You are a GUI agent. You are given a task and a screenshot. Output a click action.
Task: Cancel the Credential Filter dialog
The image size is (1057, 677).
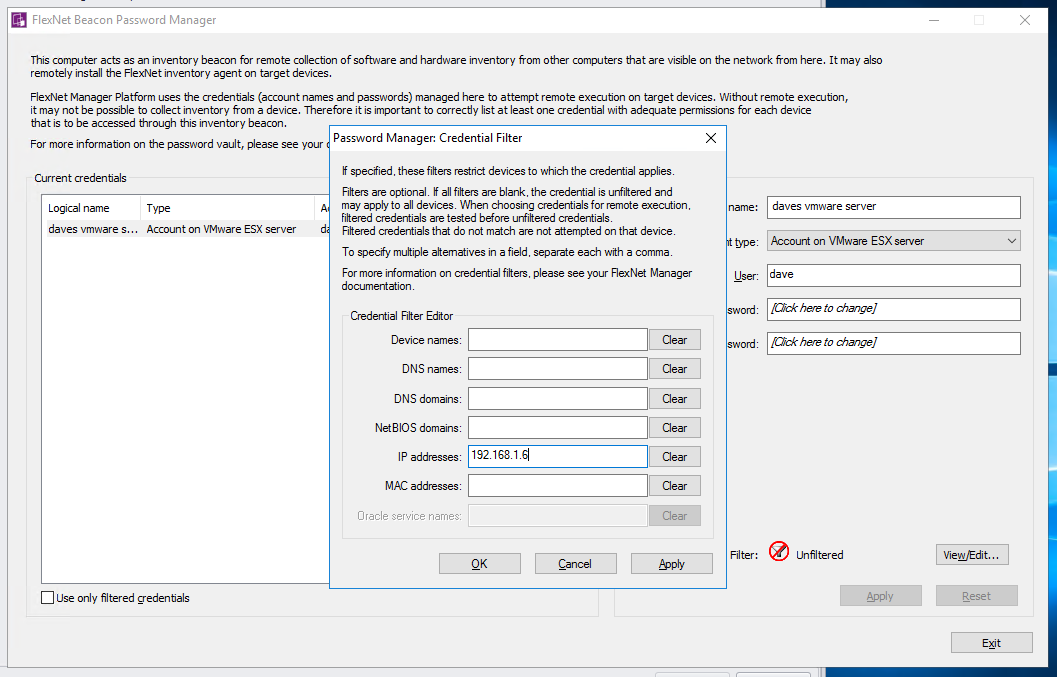pyautogui.click(x=576, y=564)
